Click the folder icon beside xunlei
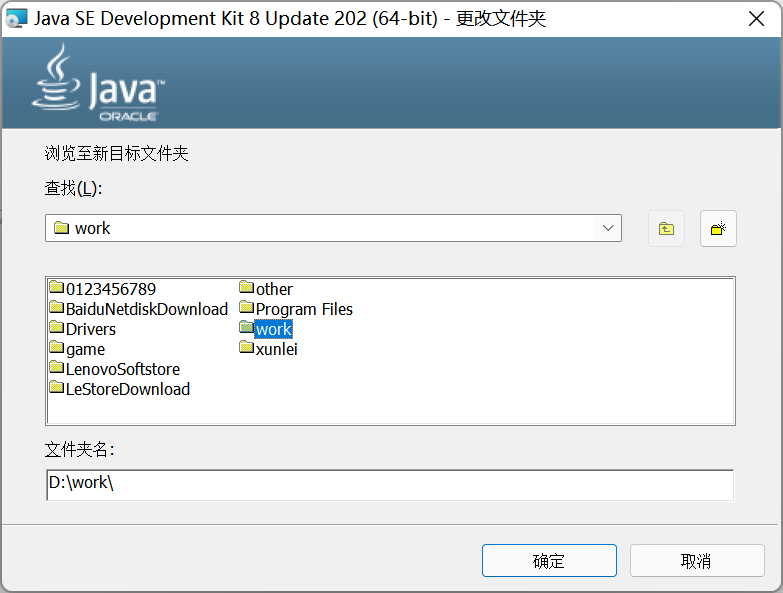This screenshot has width=783, height=593. (247, 347)
